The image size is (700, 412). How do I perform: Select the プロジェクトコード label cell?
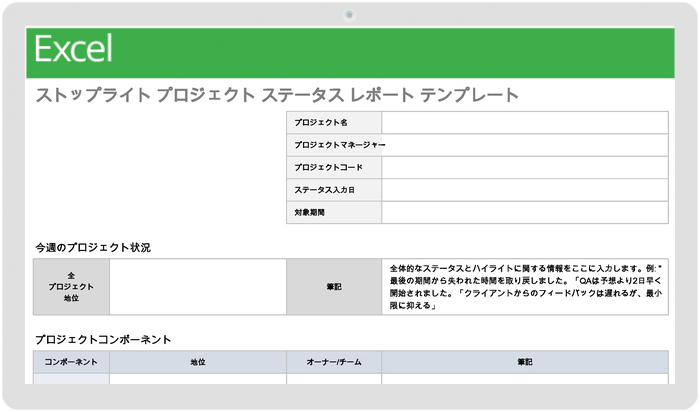point(334,167)
